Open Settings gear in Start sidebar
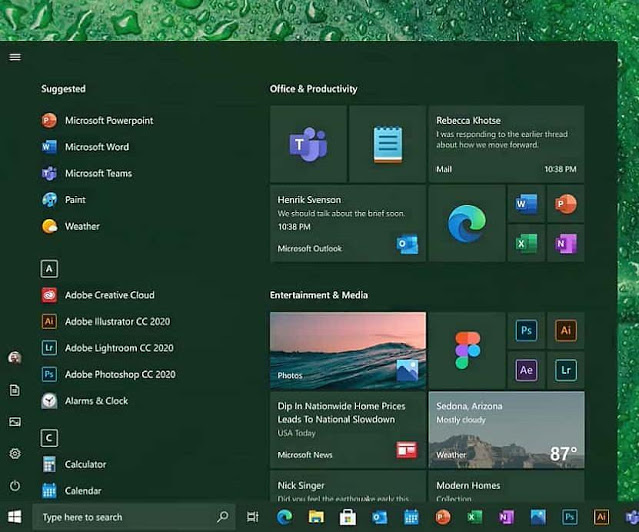This screenshot has width=639, height=532. point(15,453)
